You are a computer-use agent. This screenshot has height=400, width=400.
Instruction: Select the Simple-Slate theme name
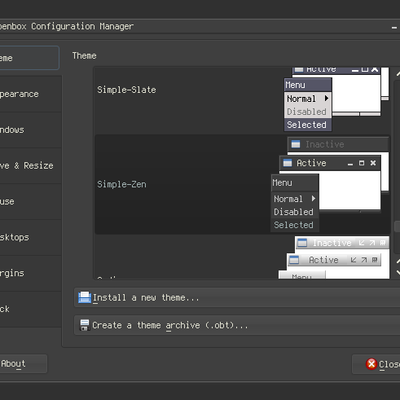126,90
